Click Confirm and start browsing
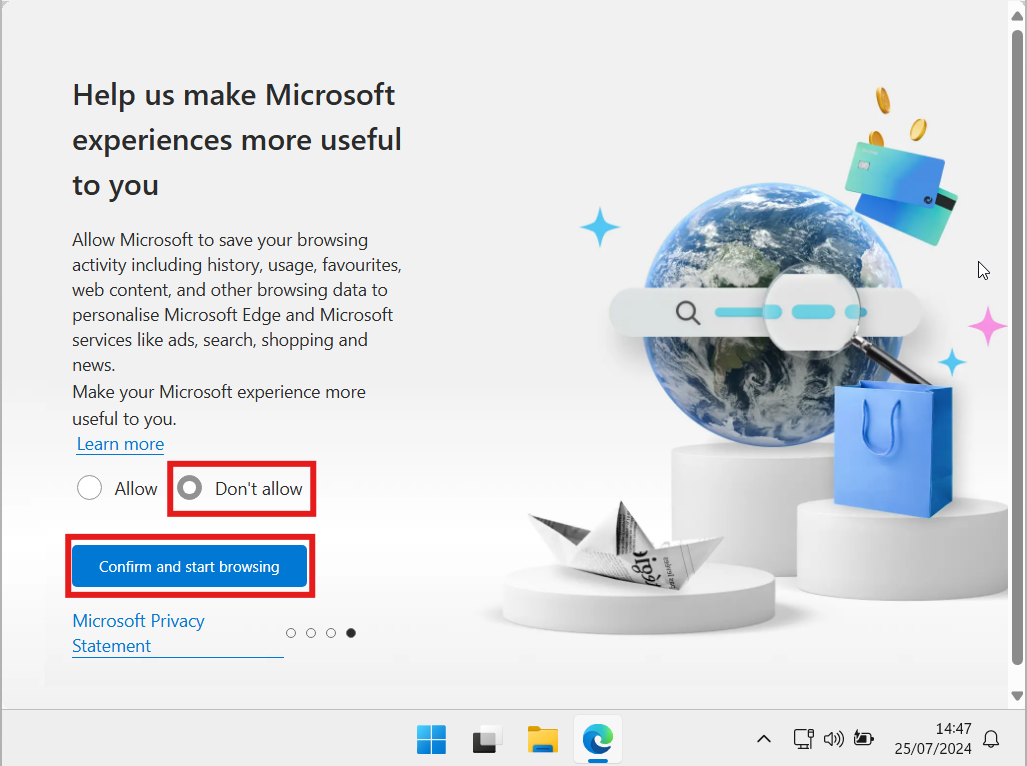The height and width of the screenshot is (766, 1027). pyautogui.click(x=189, y=566)
